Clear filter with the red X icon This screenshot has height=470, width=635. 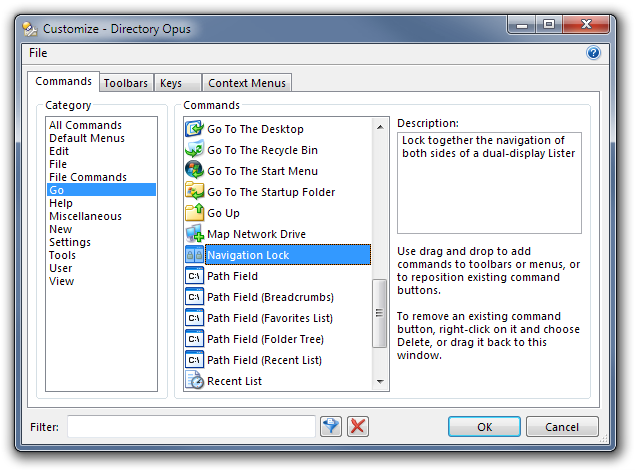click(x=357, y=427)
